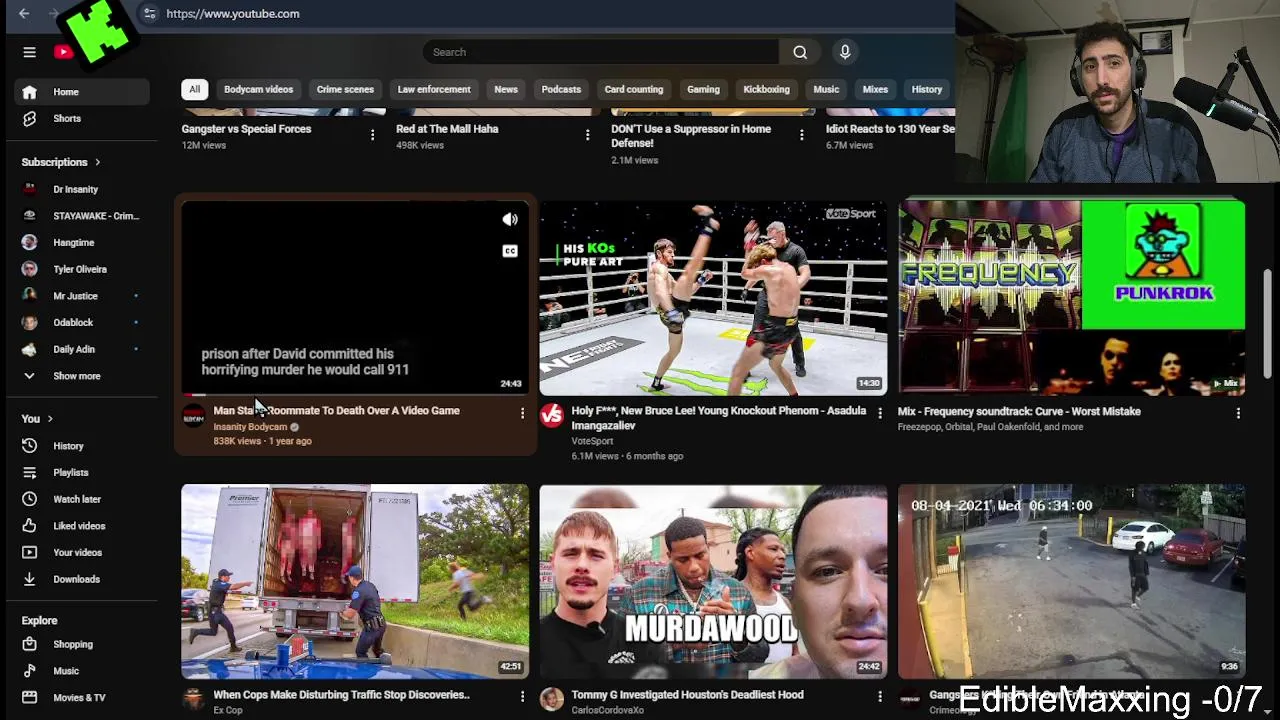Select the Bodycam videos chip
Image resolution: width=1280 pixels, height=720 pixels.
click(258, 89)
